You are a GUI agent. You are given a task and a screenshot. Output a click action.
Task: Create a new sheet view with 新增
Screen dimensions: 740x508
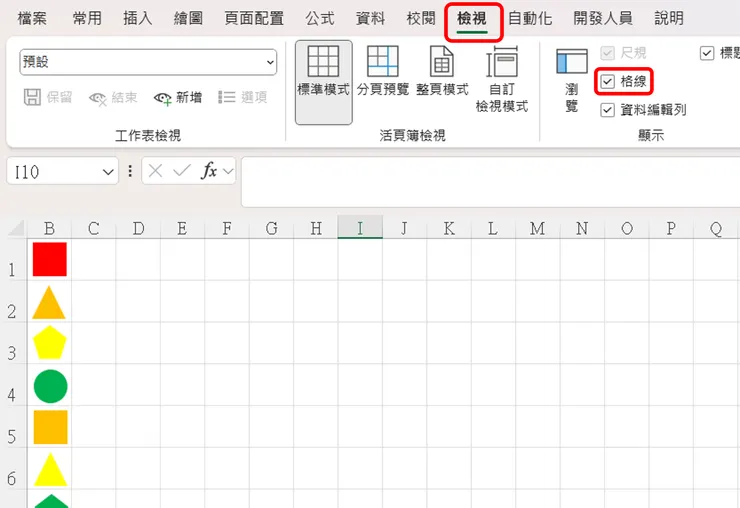178,98
